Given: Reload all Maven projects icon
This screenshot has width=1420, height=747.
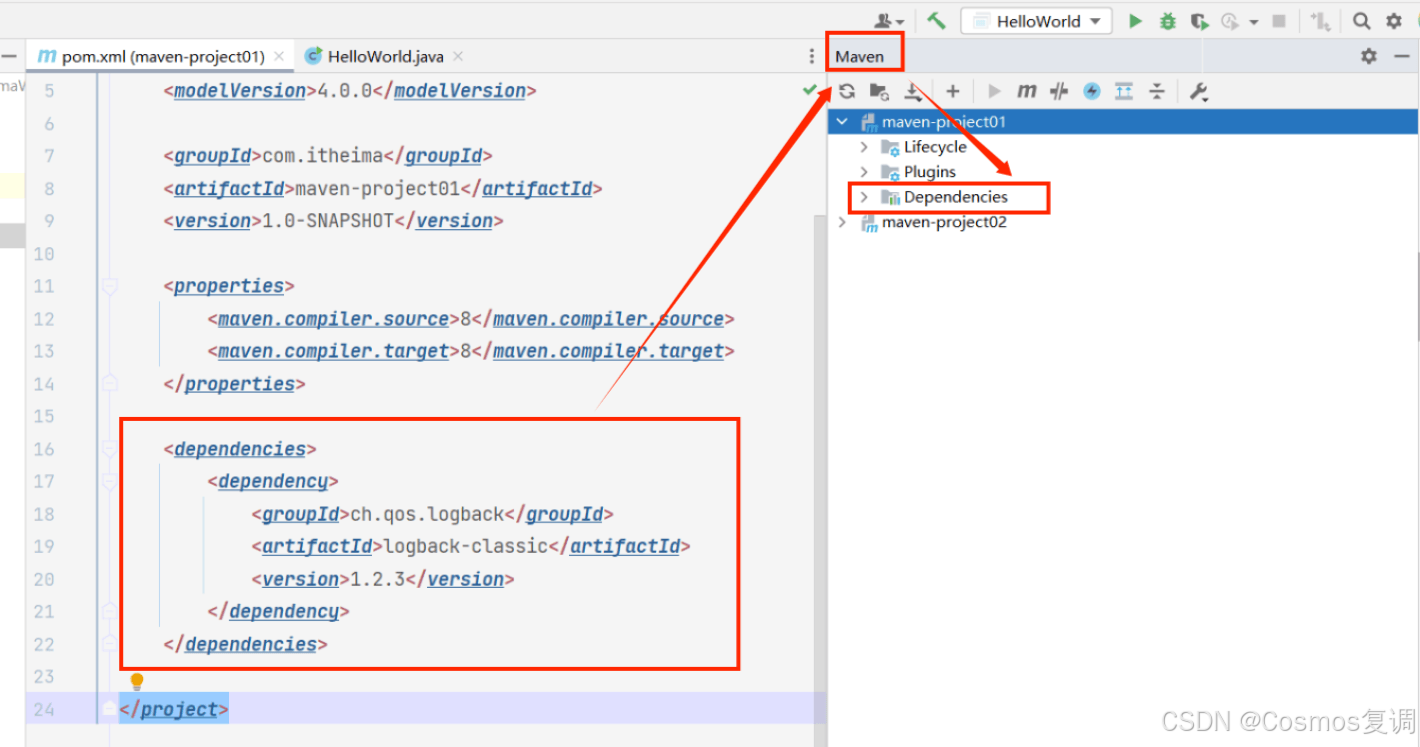Looking at the screenshot, I should click(847, 91).
